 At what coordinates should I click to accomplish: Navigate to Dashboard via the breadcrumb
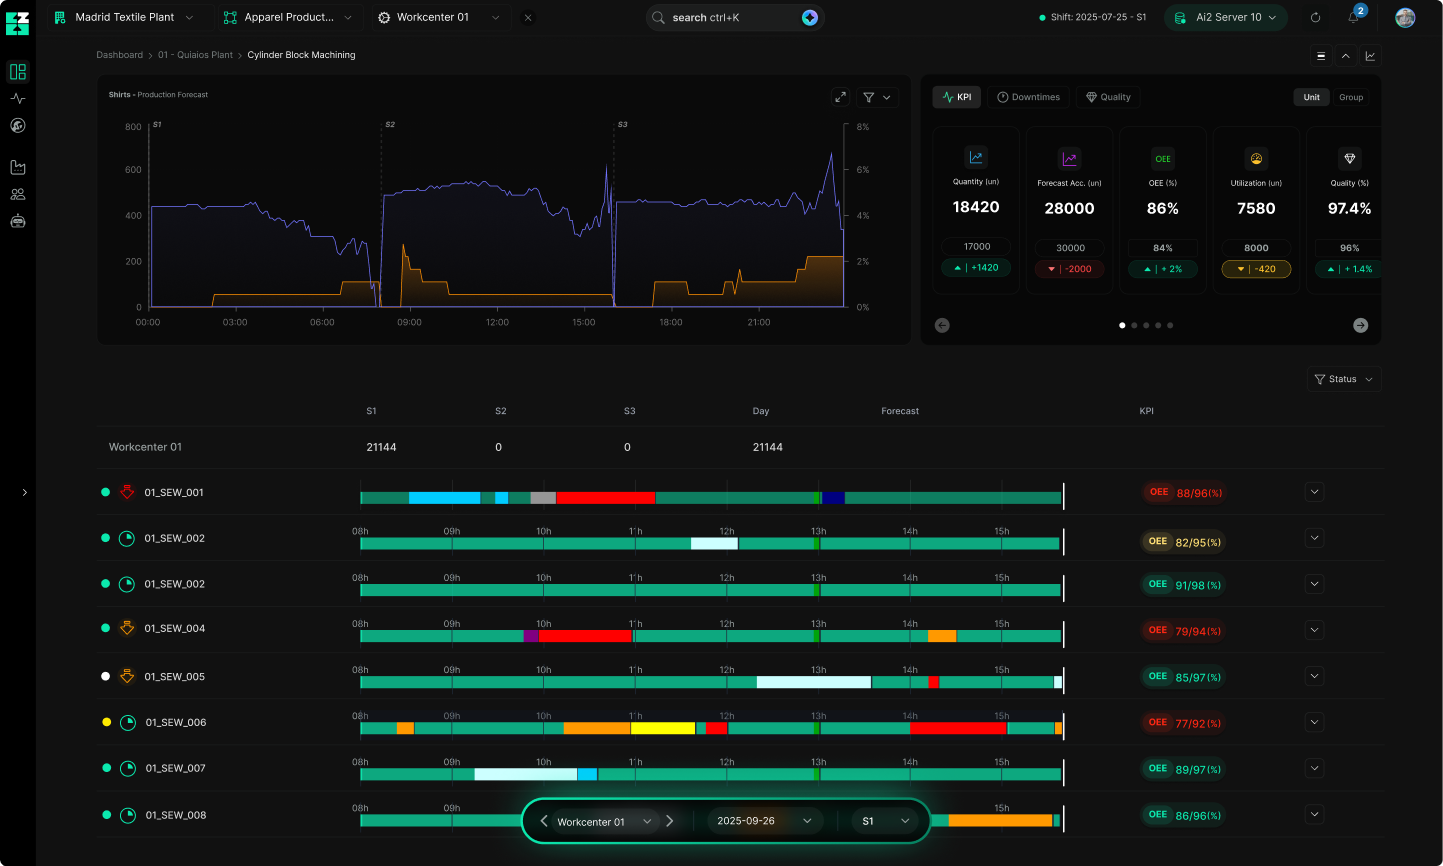click(119, 55)
